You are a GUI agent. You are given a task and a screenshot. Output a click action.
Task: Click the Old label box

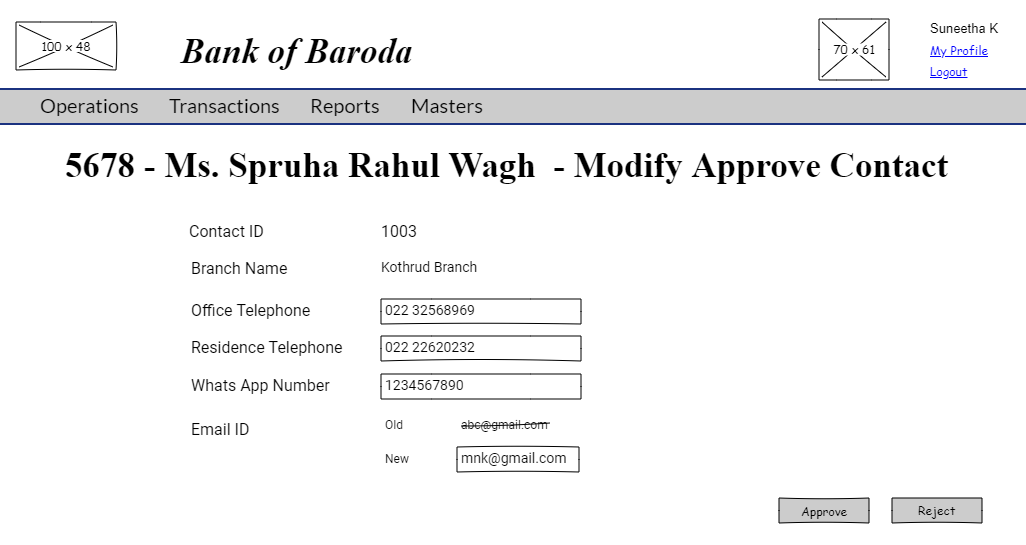(408, 425)
